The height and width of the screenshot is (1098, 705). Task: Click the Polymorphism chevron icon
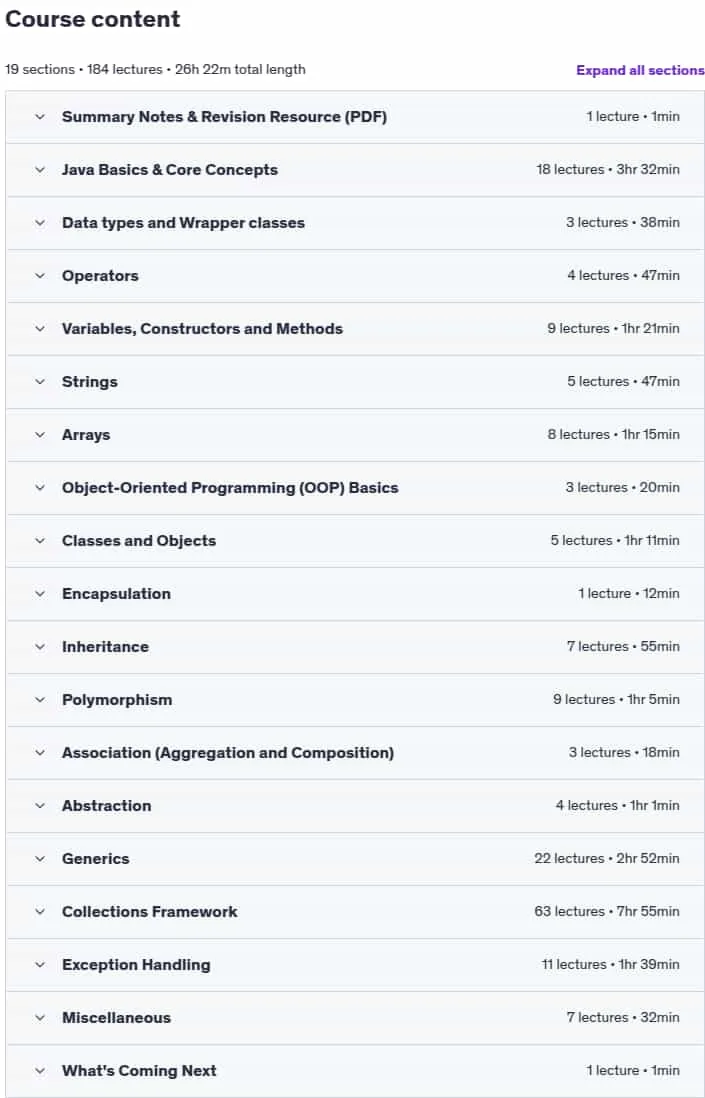[40, 700]
